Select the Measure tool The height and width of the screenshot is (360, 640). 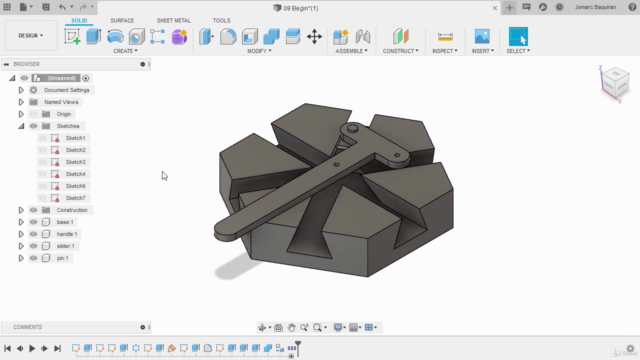pos(445,36)
